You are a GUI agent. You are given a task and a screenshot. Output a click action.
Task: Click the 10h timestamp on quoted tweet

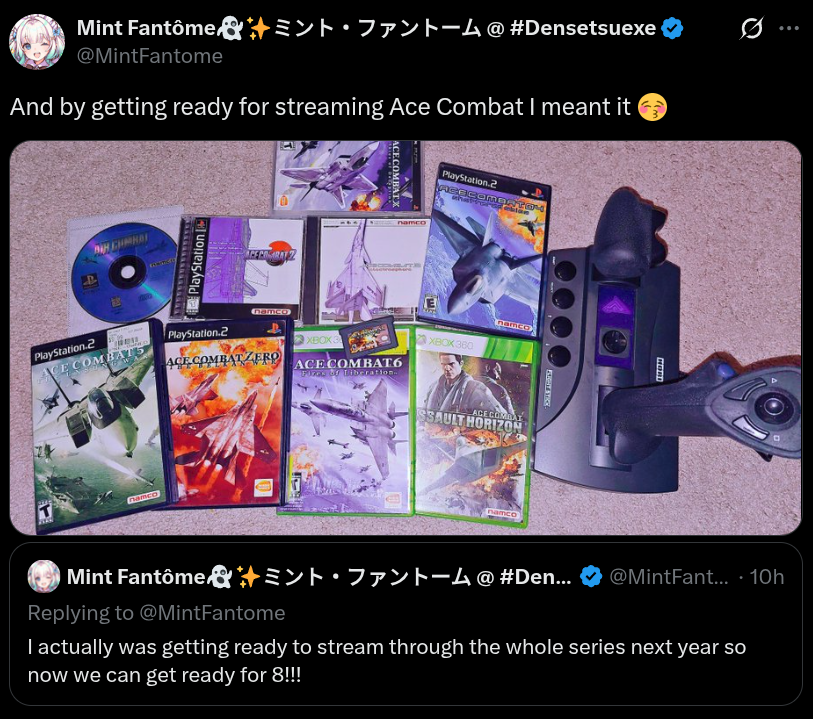click(x=766, y=577)
